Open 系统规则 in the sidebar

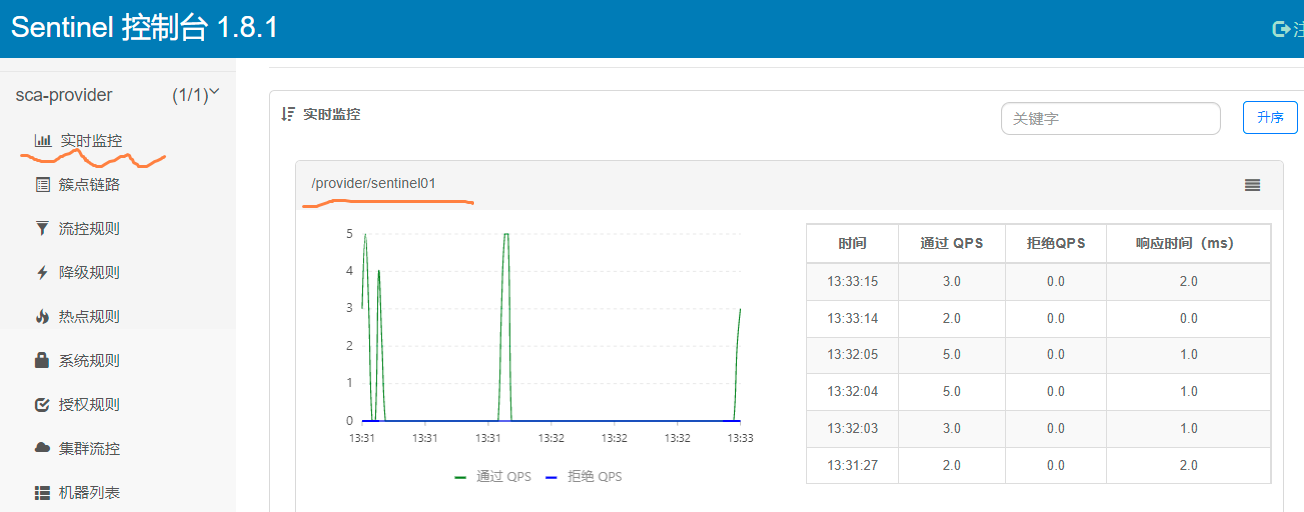coord(89,361)
